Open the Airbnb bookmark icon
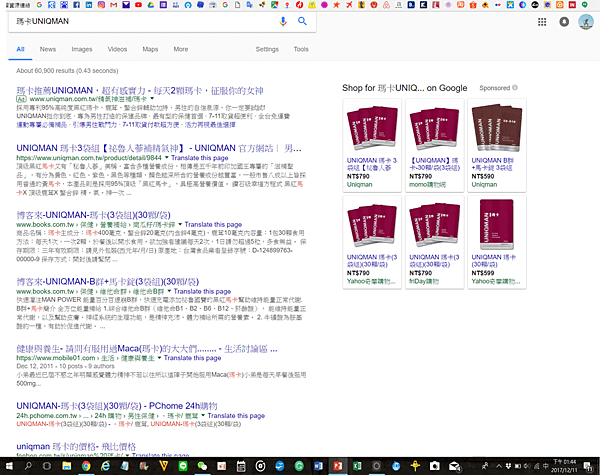The width and height of the screenshot is (600, 475). coord(386,5)
